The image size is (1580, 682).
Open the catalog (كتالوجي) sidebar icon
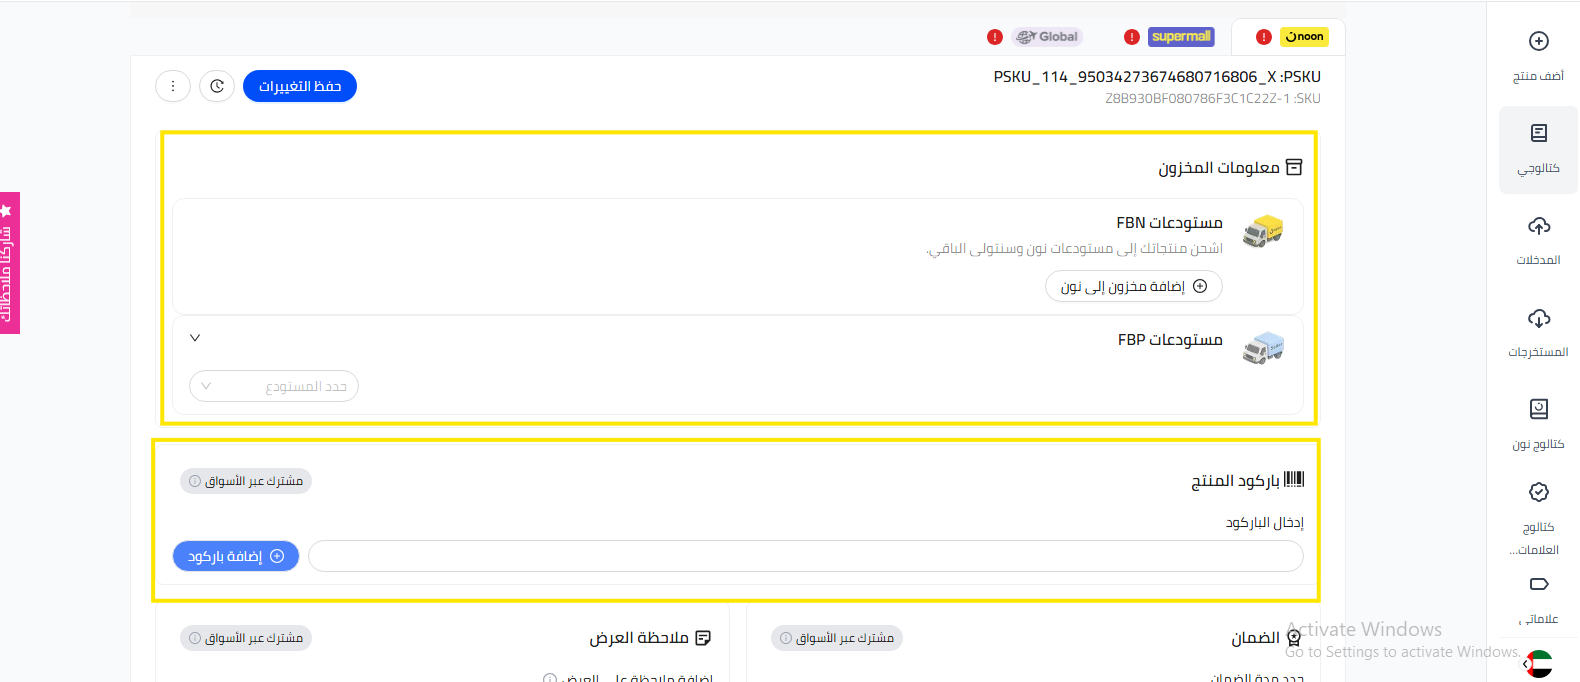pyautogui.click(x=1539, y=134)
